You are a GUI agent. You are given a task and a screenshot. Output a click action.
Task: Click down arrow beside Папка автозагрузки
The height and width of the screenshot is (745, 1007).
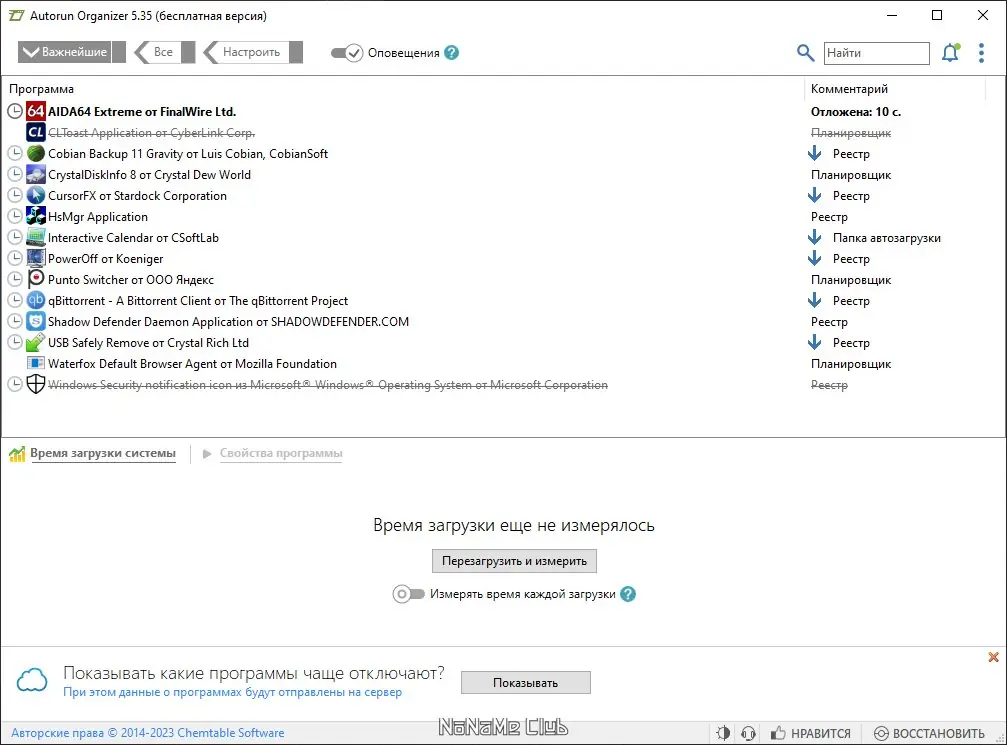coord(814,237)
